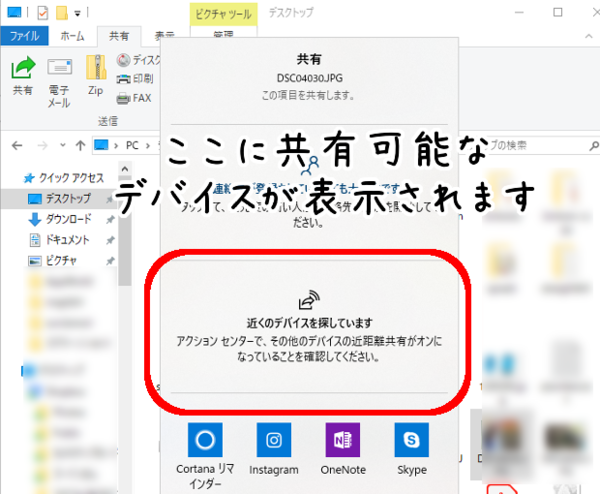This screenshot has width=600, height=494.
Task: Open the Picture Tools (ピクチャ ツール) tab
Action: point(223,14)
